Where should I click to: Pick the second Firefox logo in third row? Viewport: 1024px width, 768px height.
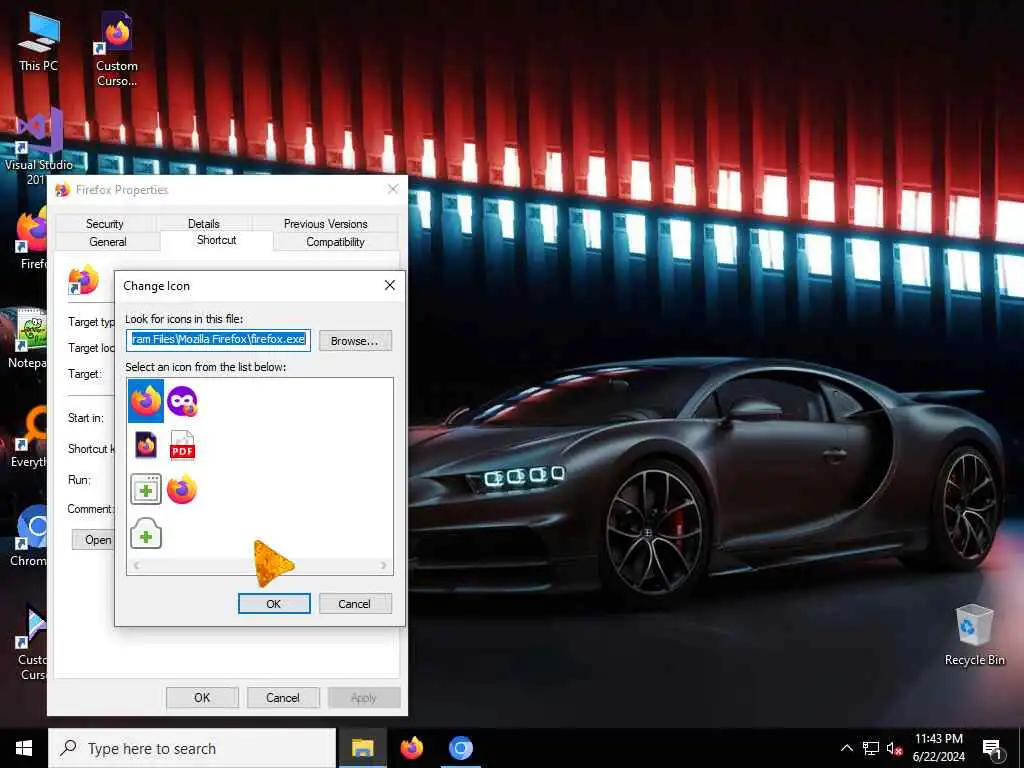pyautogui.click(x=182, y=489)
